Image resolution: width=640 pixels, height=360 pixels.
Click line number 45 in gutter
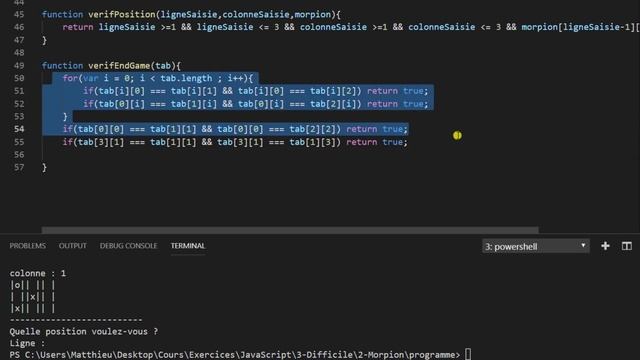(x=19, y=14)
